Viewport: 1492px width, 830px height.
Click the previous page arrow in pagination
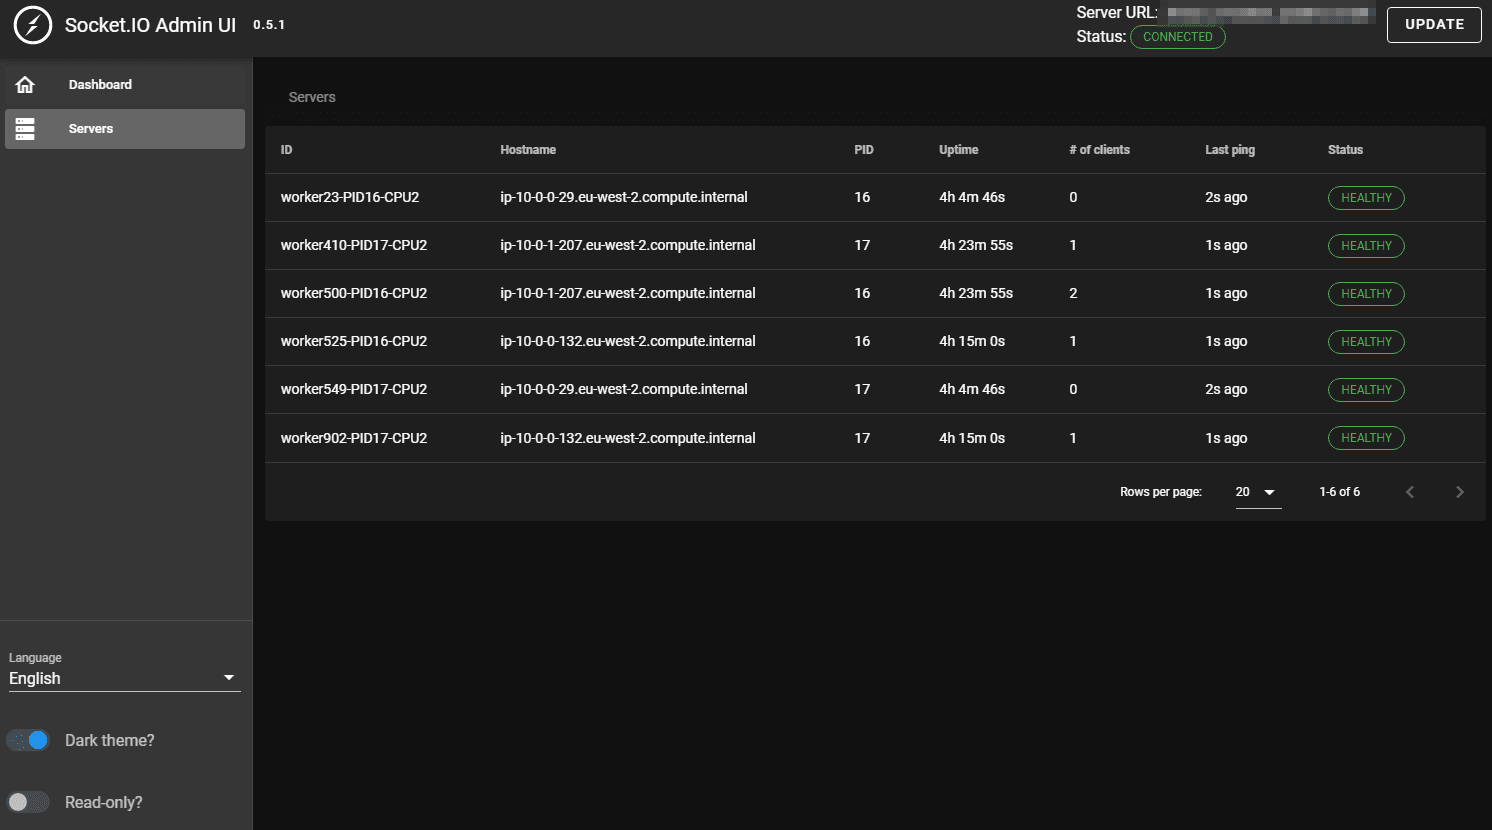(x=1410, y=491)
